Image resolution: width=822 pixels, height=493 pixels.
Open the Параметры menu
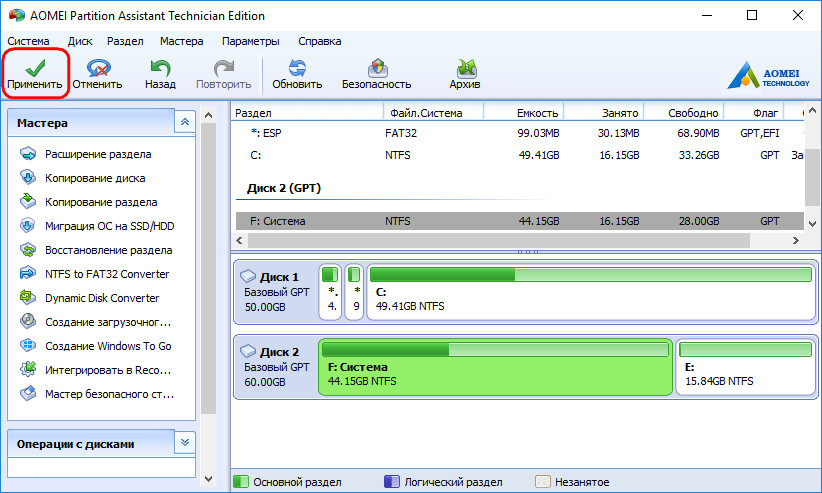coord(251,41)
